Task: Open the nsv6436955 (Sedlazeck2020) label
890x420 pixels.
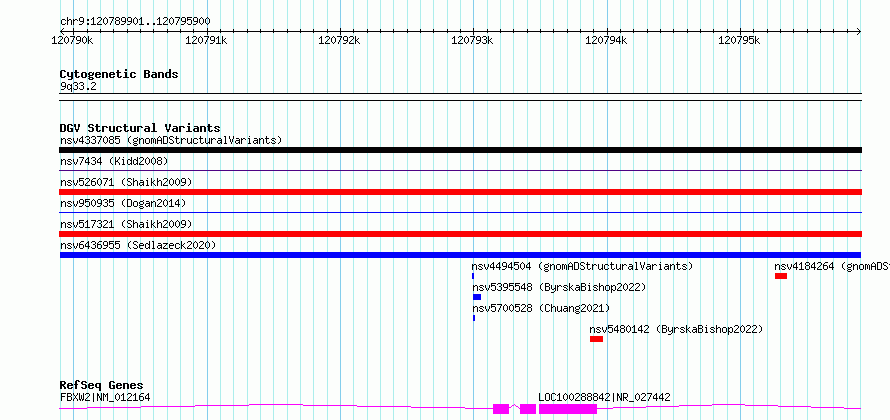Action: pos(138,245)
